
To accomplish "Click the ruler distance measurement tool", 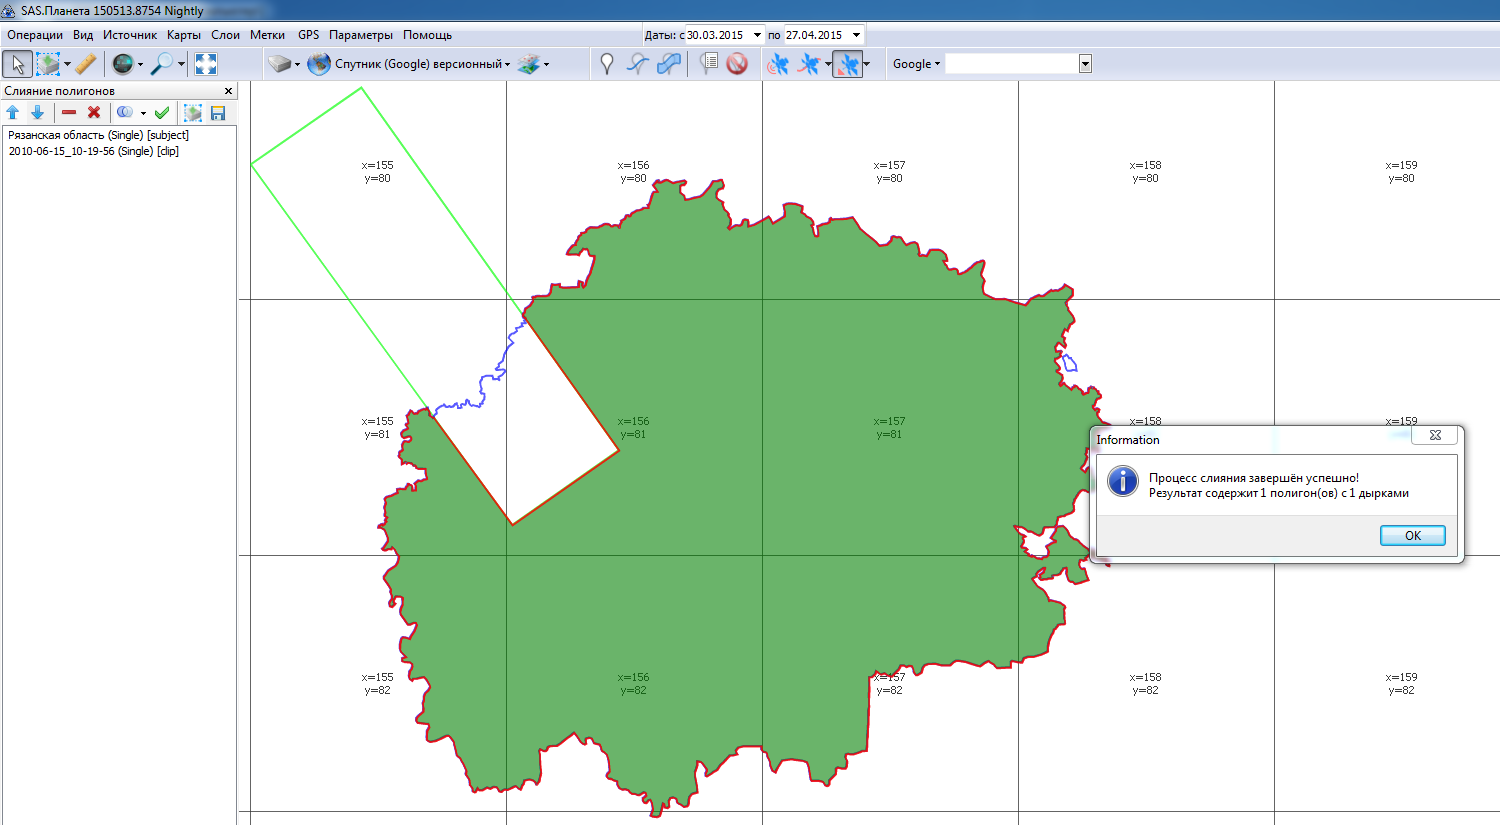I will coord(86,64).
